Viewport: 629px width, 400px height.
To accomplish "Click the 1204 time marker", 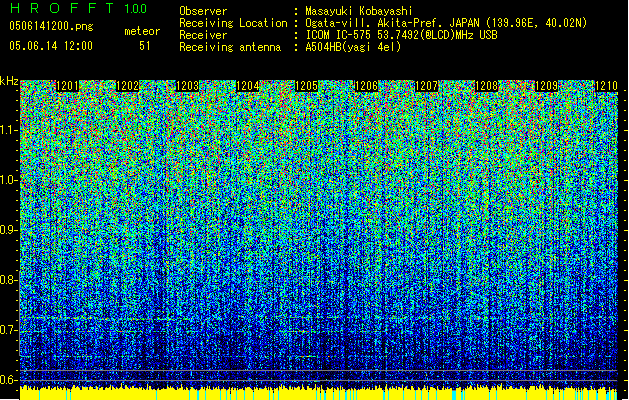I will pos(248,86).
